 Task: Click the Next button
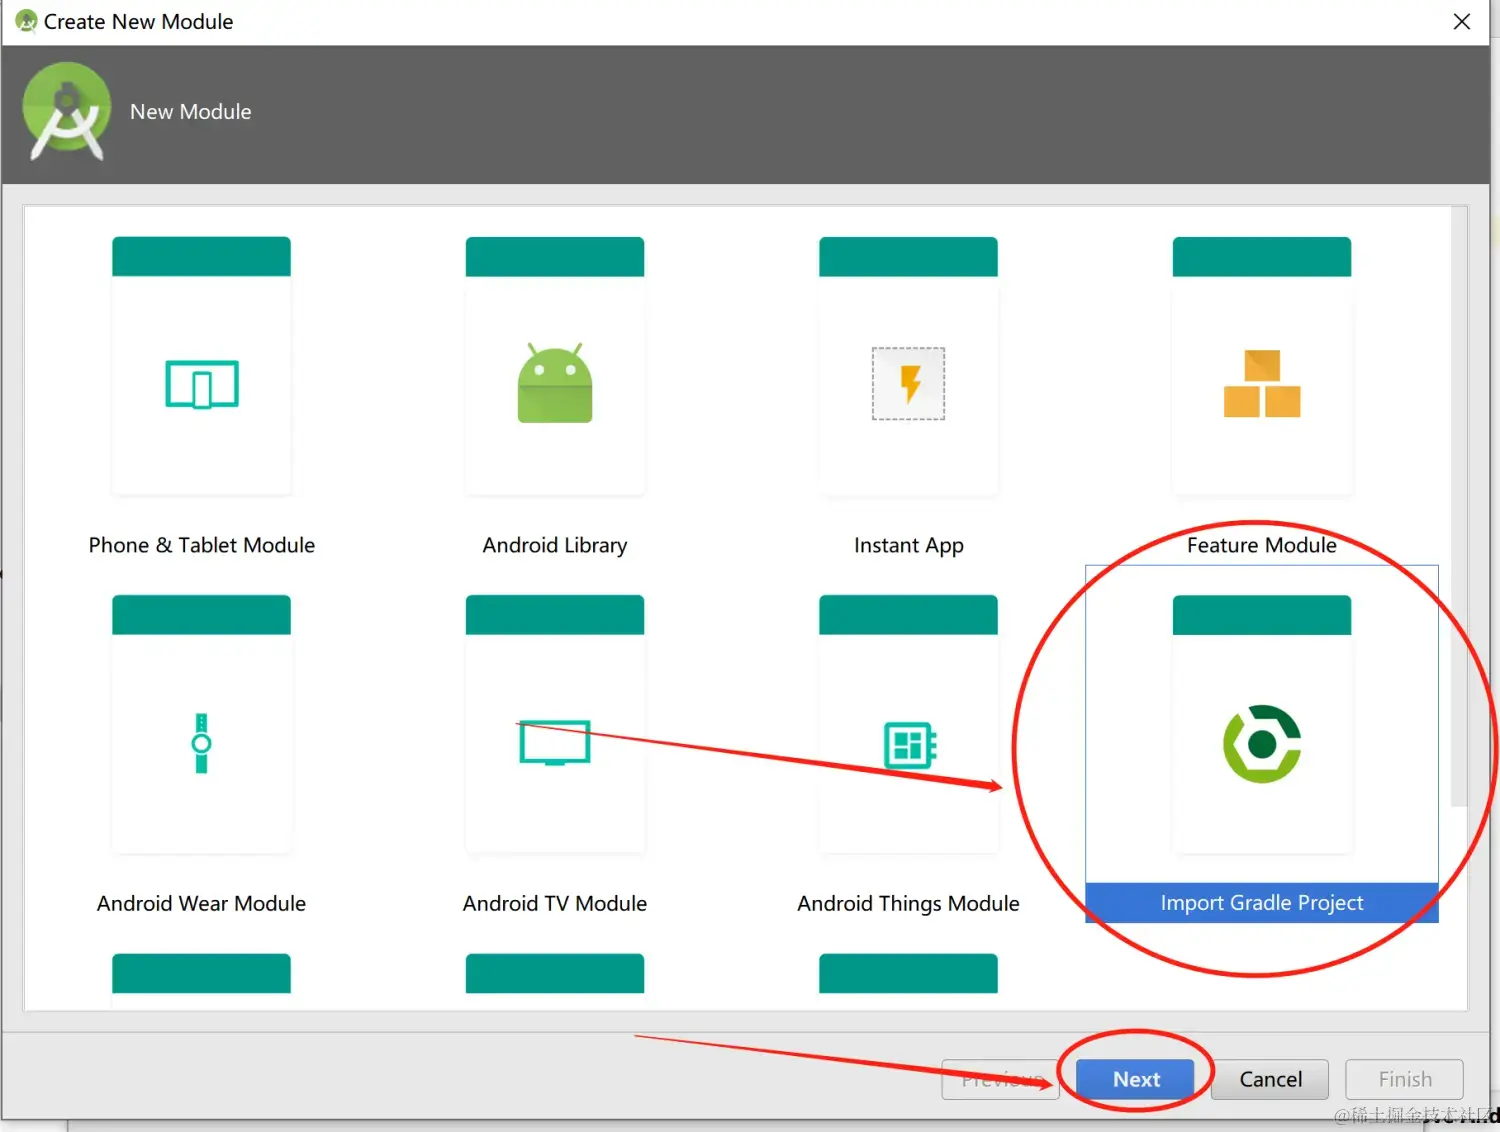tap(1135, 1079)
